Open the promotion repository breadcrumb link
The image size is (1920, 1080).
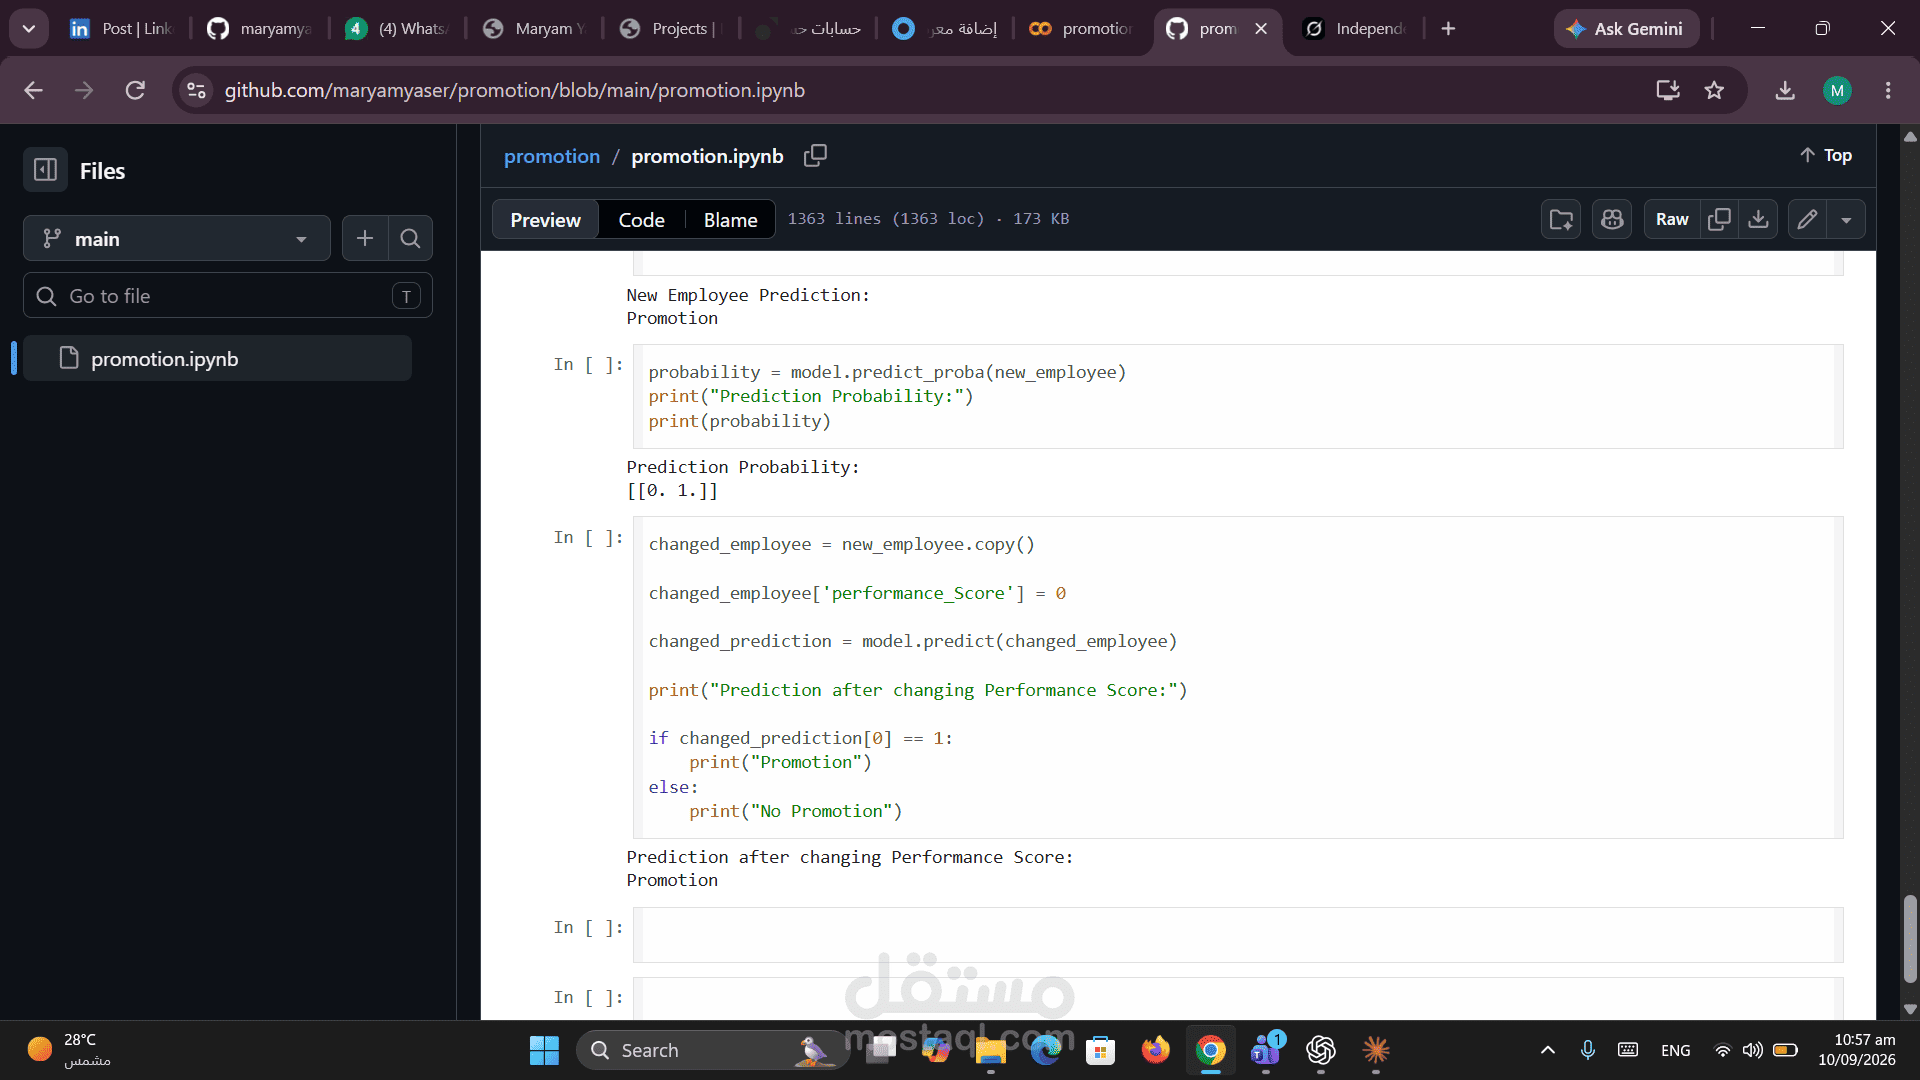[x=552, y=156]
